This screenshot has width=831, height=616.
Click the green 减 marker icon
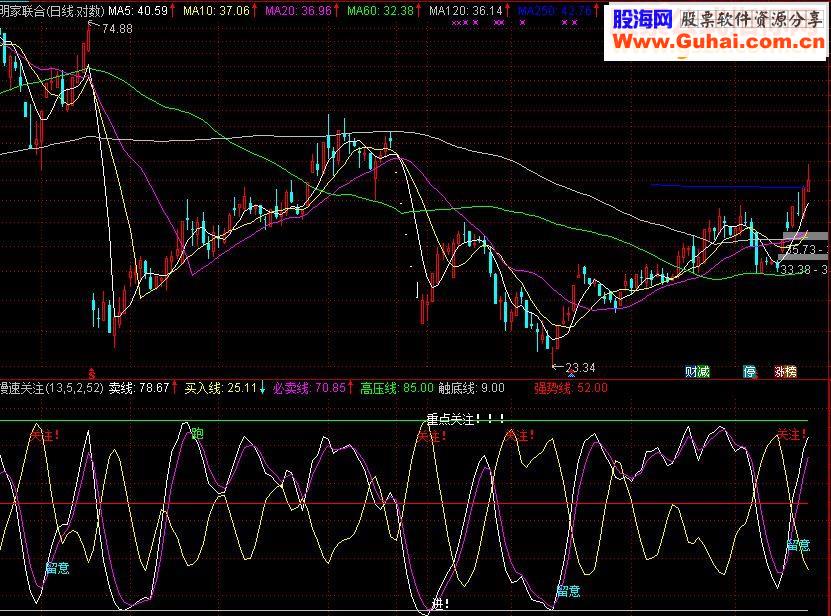704,372
